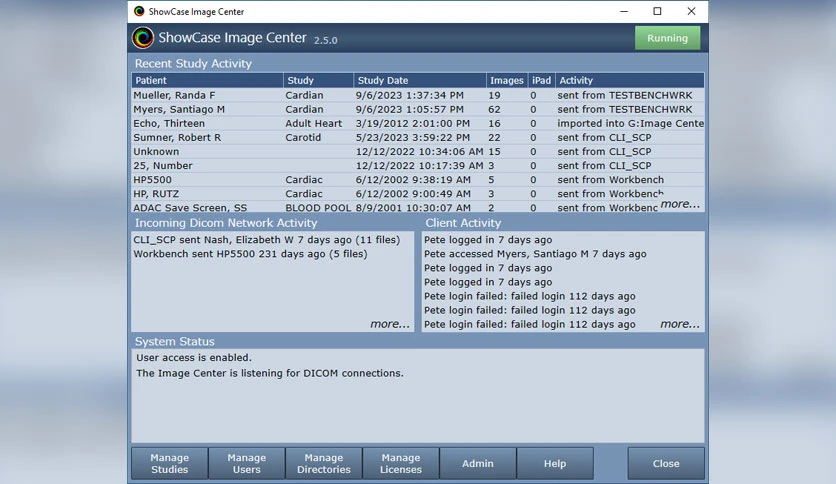Viewport: 836px width, 484px height.
Task: Select patient row Mueller, Randa F
Action: tap(418, 95)
